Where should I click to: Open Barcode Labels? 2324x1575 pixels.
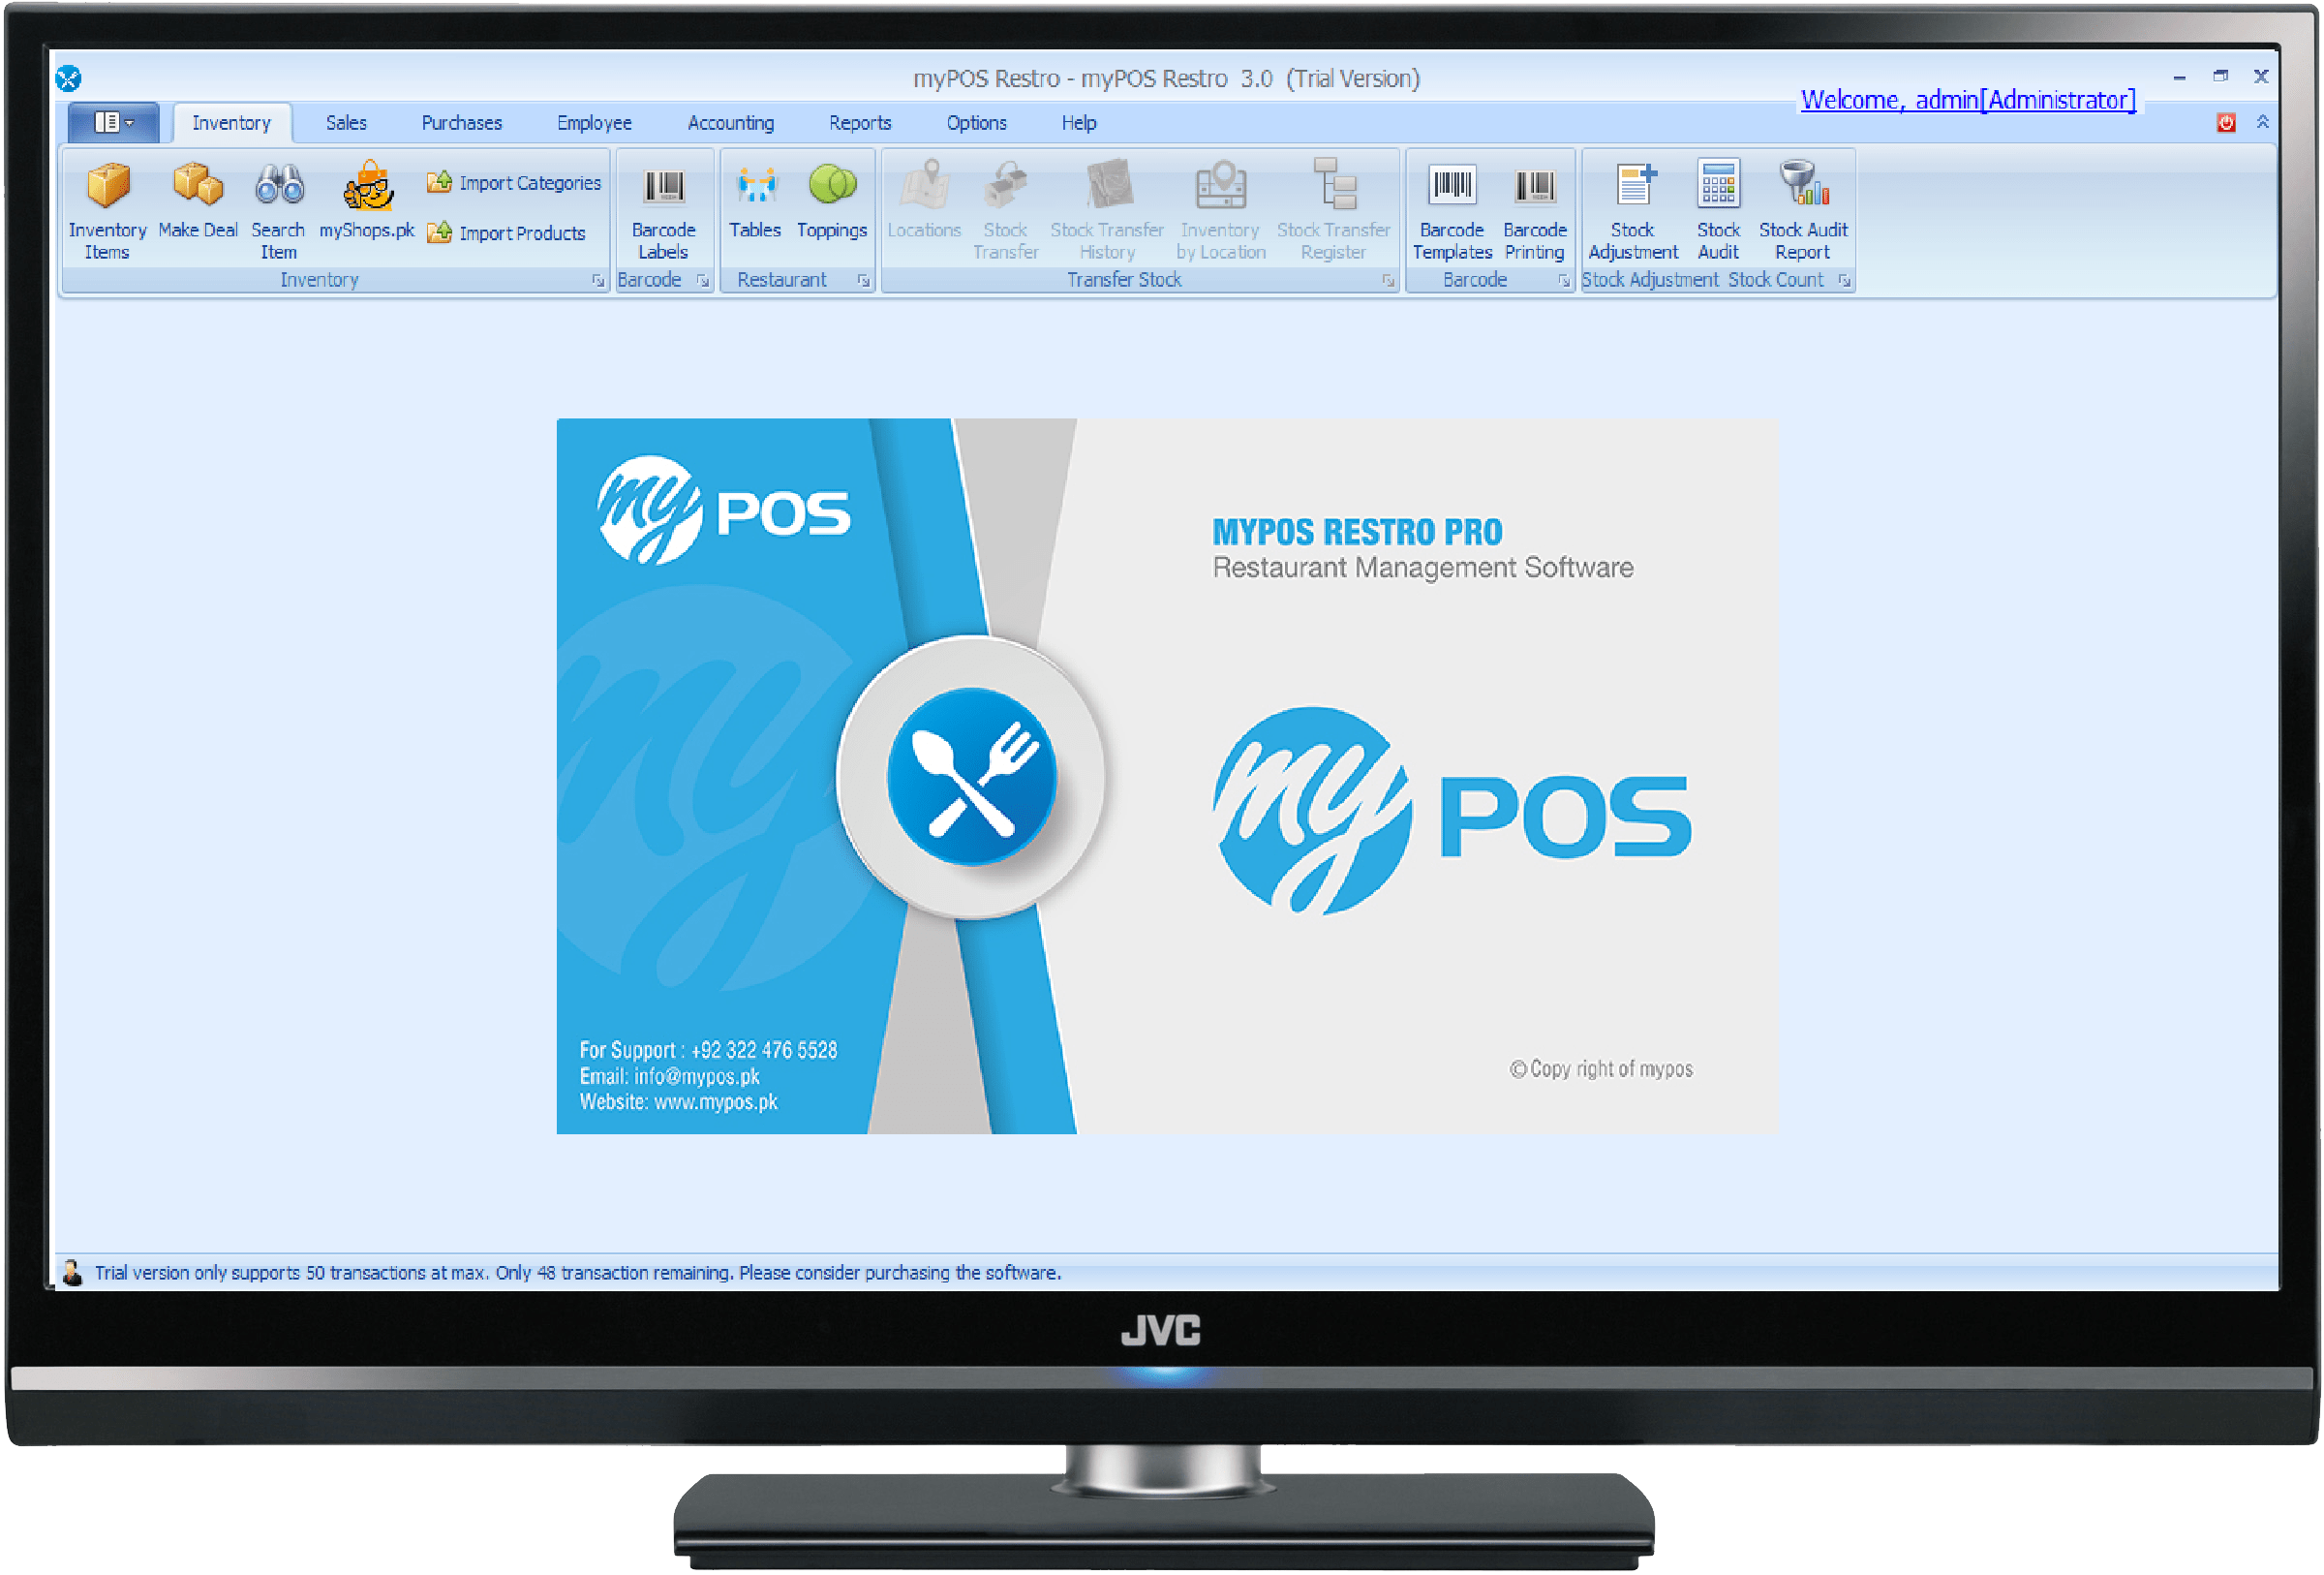pos(663,210)
